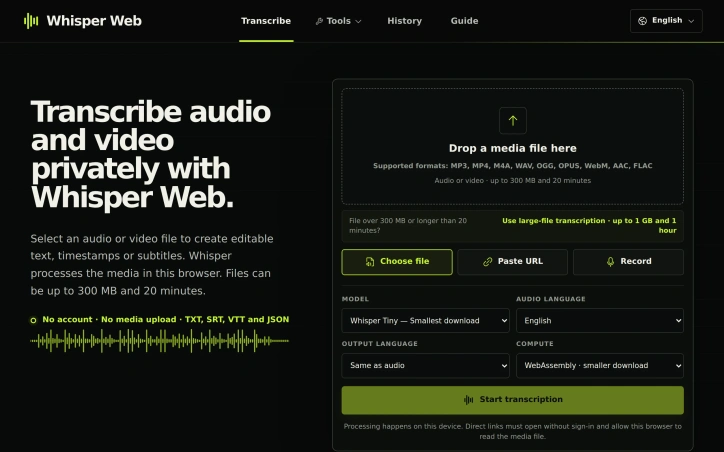
Task: Click the Record button
Action: [x=628, y=262]
